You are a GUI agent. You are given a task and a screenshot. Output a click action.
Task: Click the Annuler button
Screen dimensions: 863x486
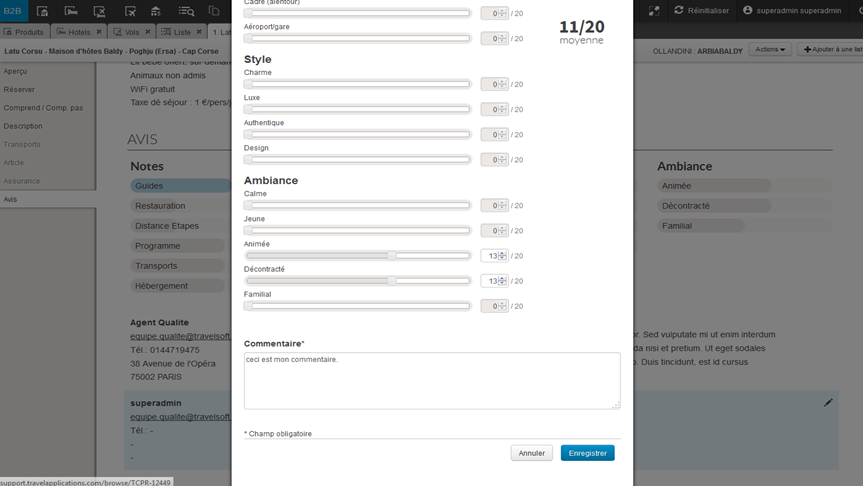pos(531,453)
